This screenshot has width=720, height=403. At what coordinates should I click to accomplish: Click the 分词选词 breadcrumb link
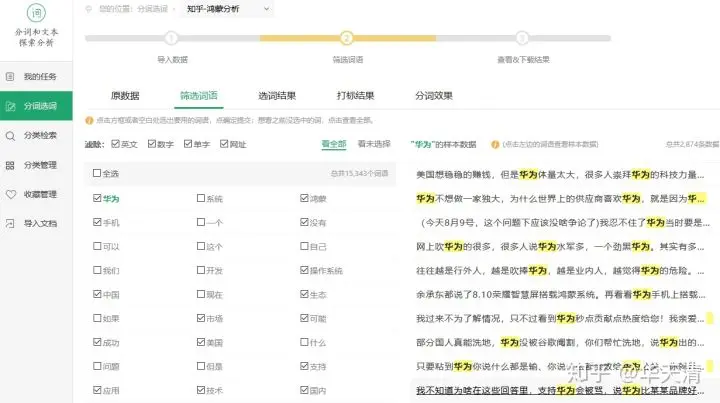[x=152, y=9]
